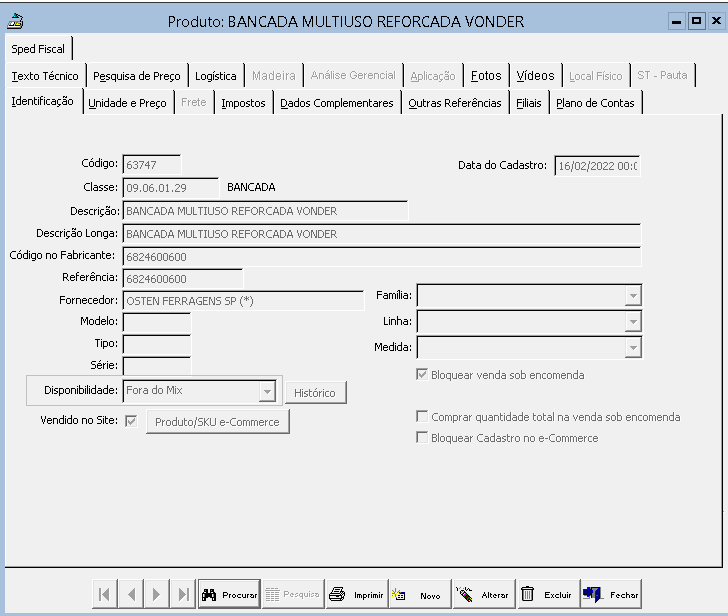The height and width of the screenshot is (616, 728).
Task: Go to the next record
Action: 157,594
